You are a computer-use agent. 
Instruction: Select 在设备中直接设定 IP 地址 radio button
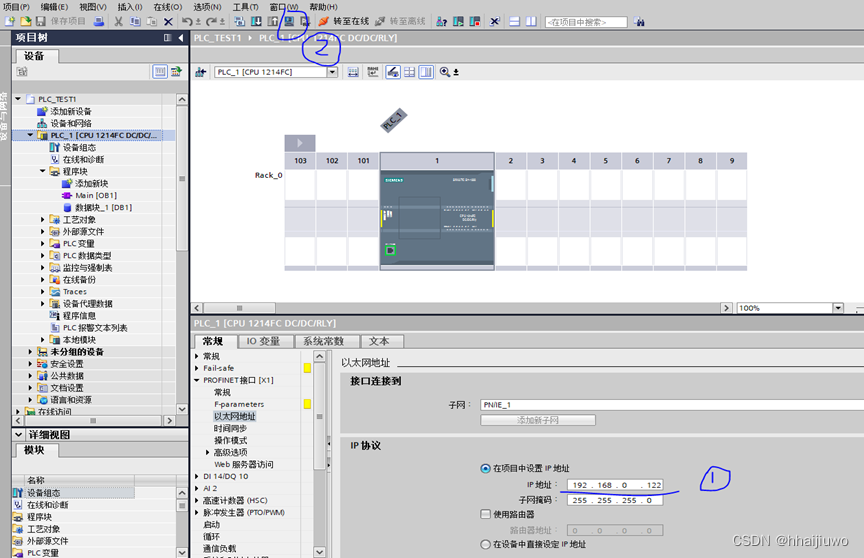(x=485, y=544)
